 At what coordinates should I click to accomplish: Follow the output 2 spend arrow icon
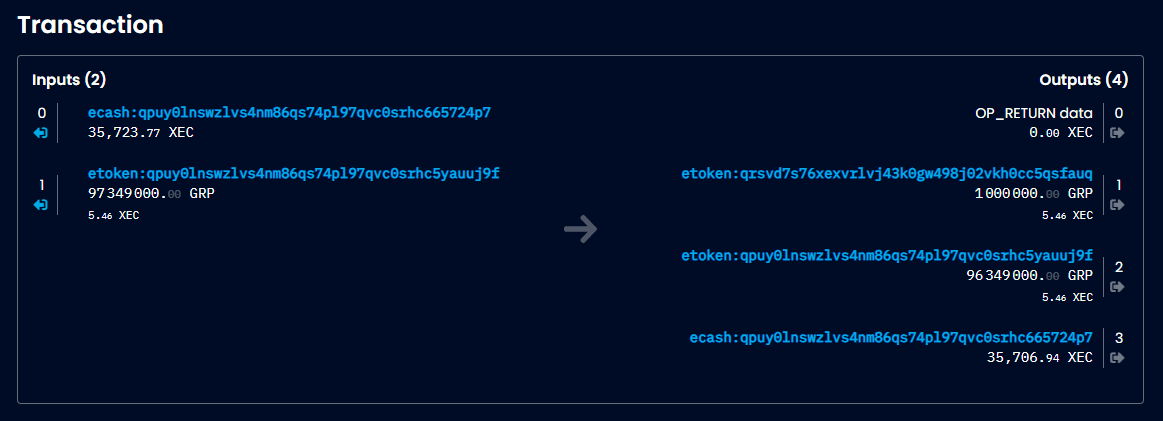1118,286
